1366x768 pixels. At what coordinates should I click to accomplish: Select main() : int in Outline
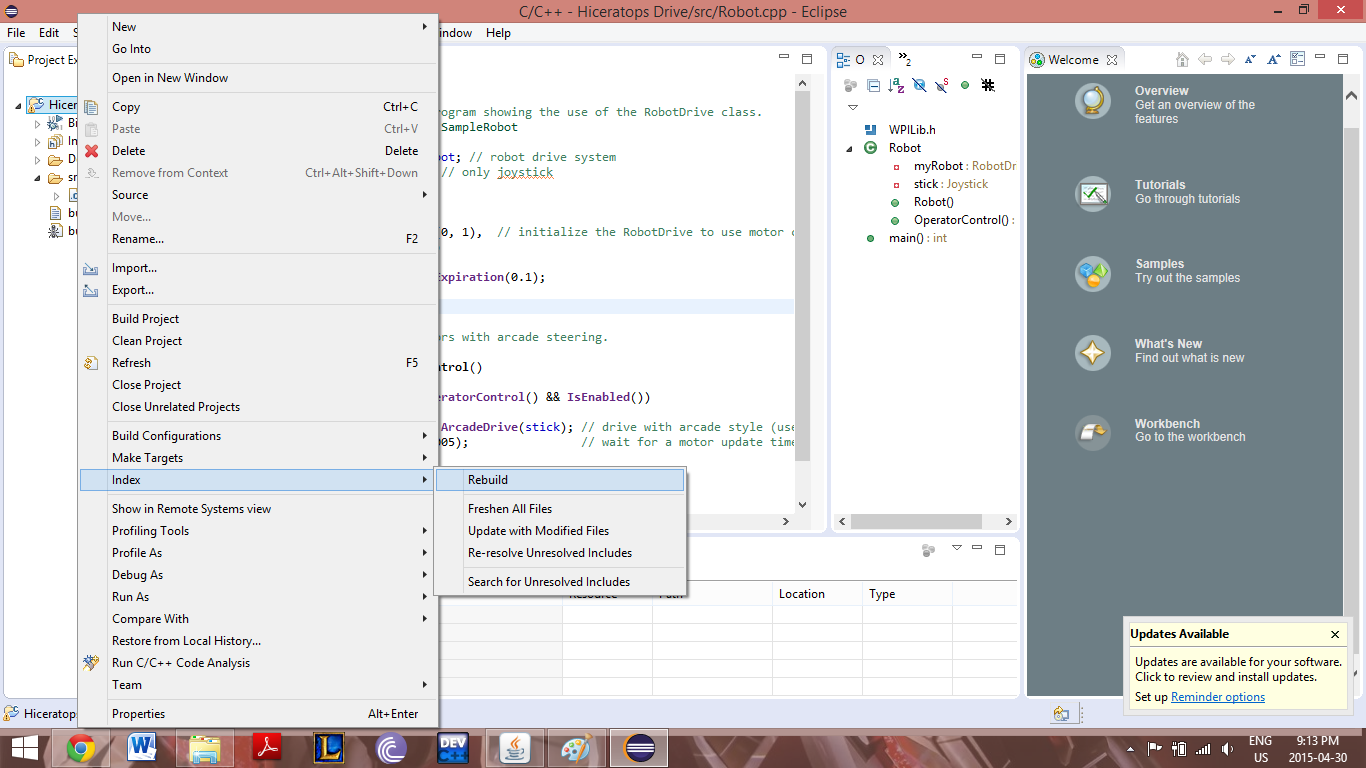[x=918, y=238]
